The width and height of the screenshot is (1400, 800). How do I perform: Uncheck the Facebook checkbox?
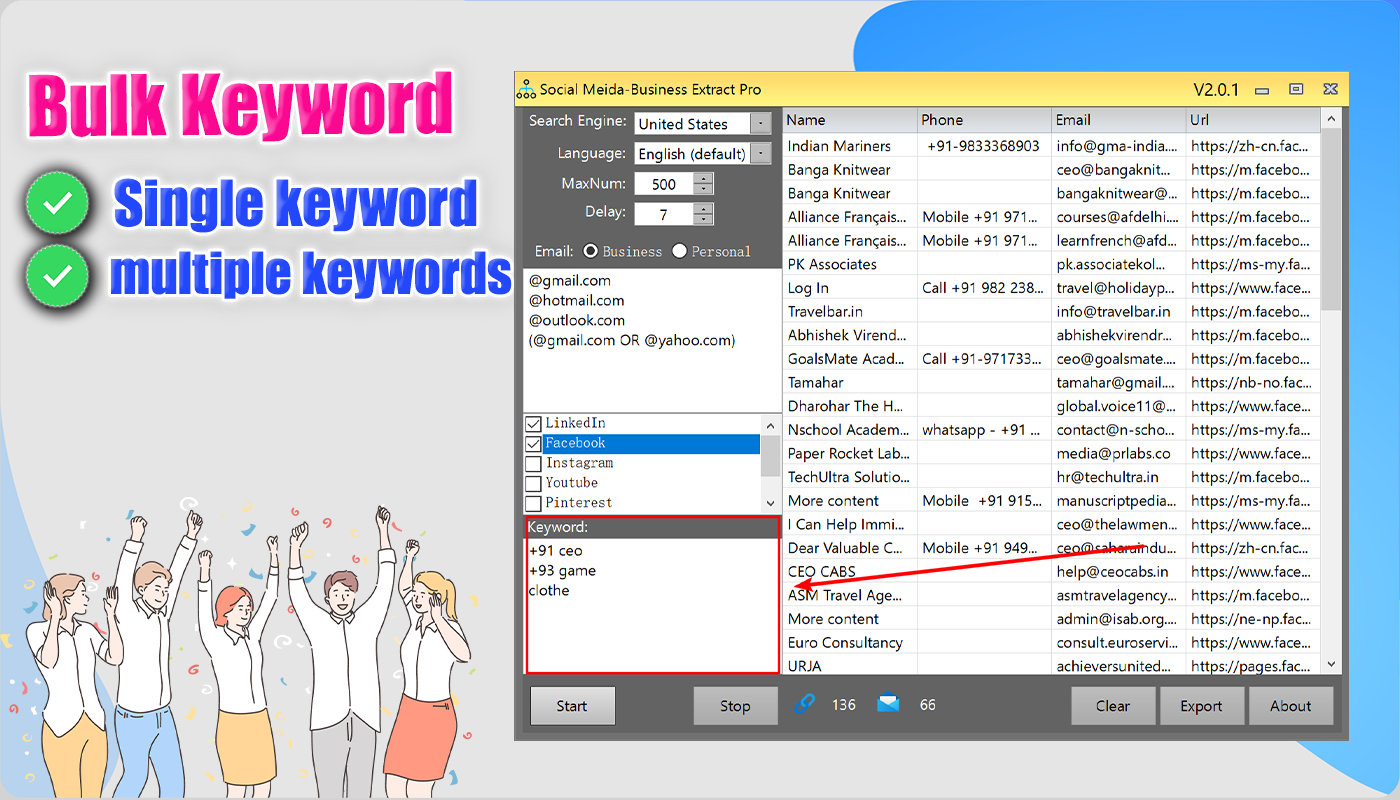click(x=533, y=444)
